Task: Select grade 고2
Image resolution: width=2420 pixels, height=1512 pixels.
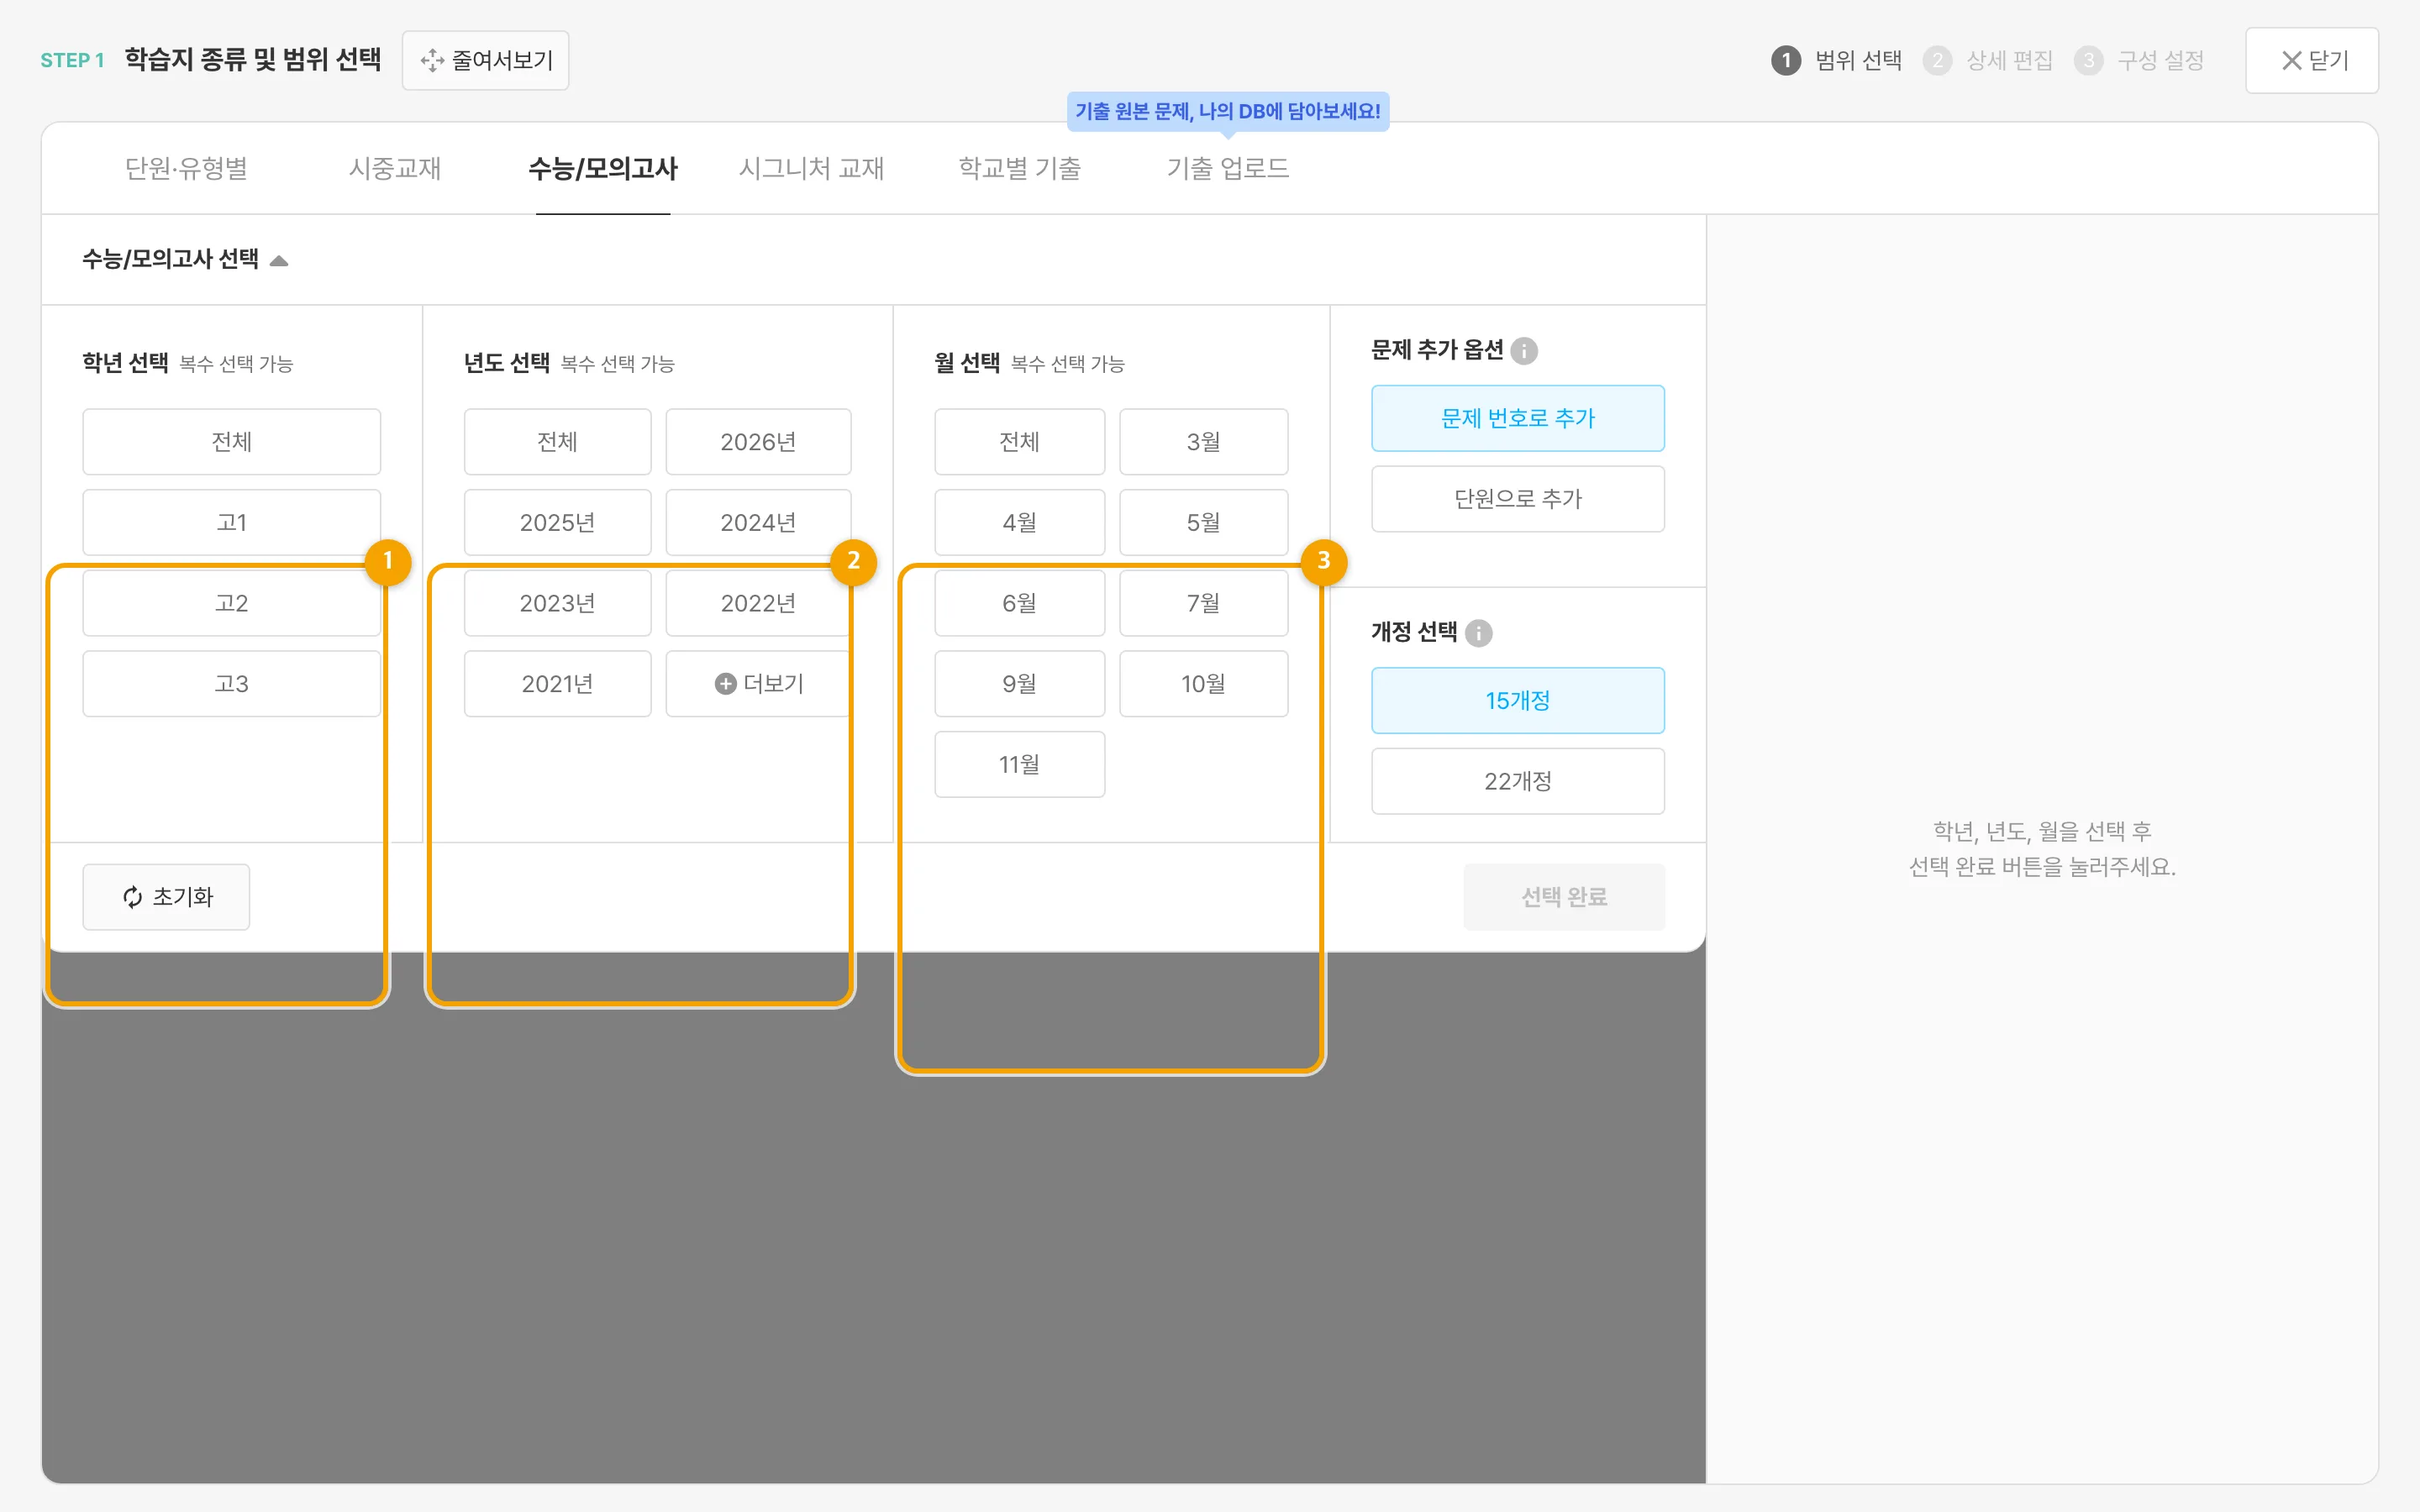Action: tap(232, 603)
